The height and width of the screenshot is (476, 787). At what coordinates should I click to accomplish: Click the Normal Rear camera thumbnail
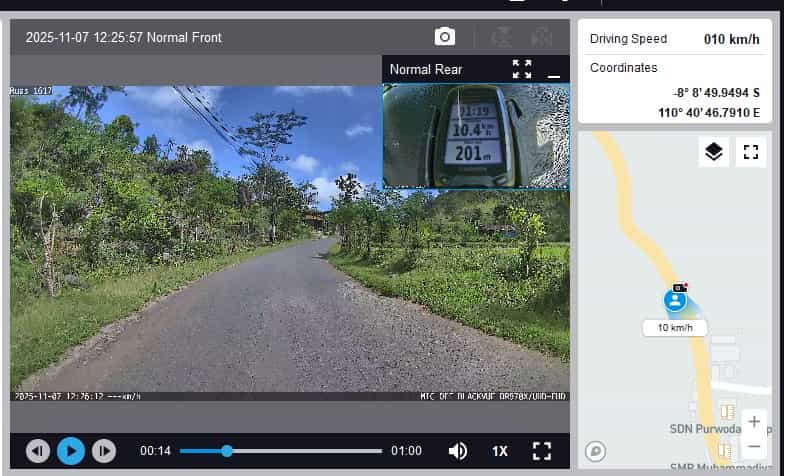pos(475,136)
